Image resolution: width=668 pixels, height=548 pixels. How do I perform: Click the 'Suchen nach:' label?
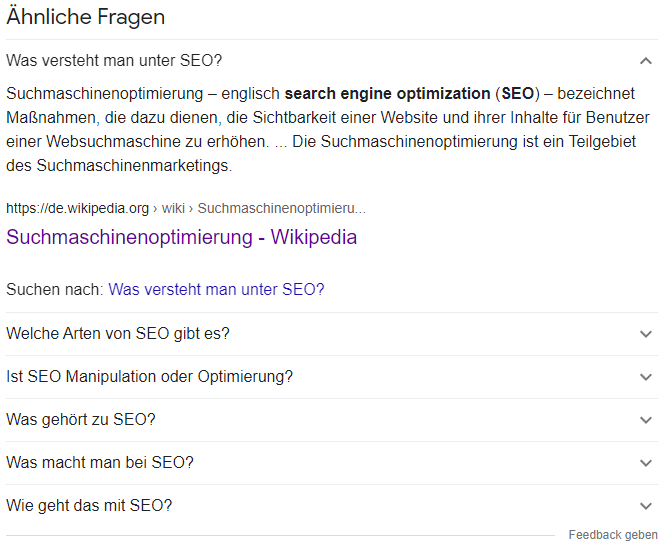click(55, 290)
